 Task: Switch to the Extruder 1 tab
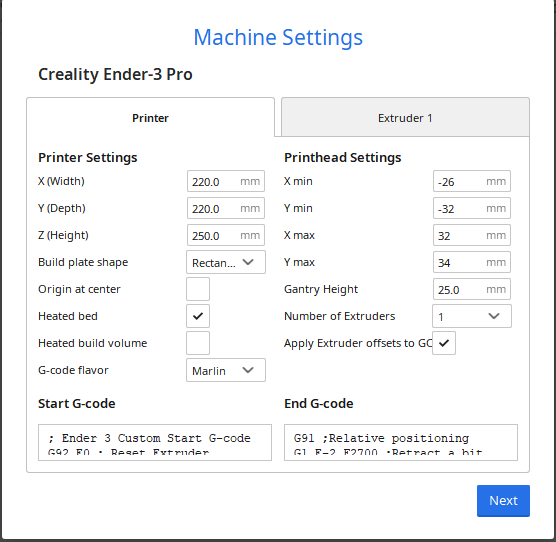coord(405,117)
